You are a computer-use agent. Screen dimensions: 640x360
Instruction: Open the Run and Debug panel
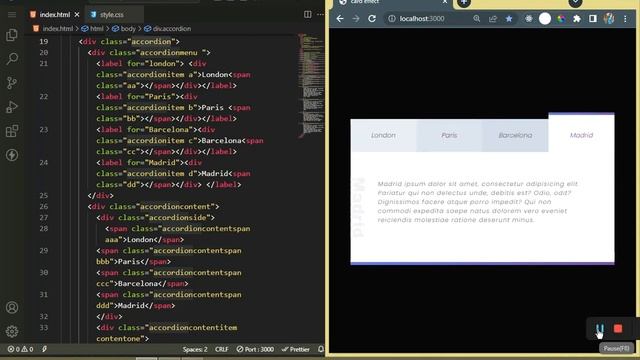[x=12, y=107]
